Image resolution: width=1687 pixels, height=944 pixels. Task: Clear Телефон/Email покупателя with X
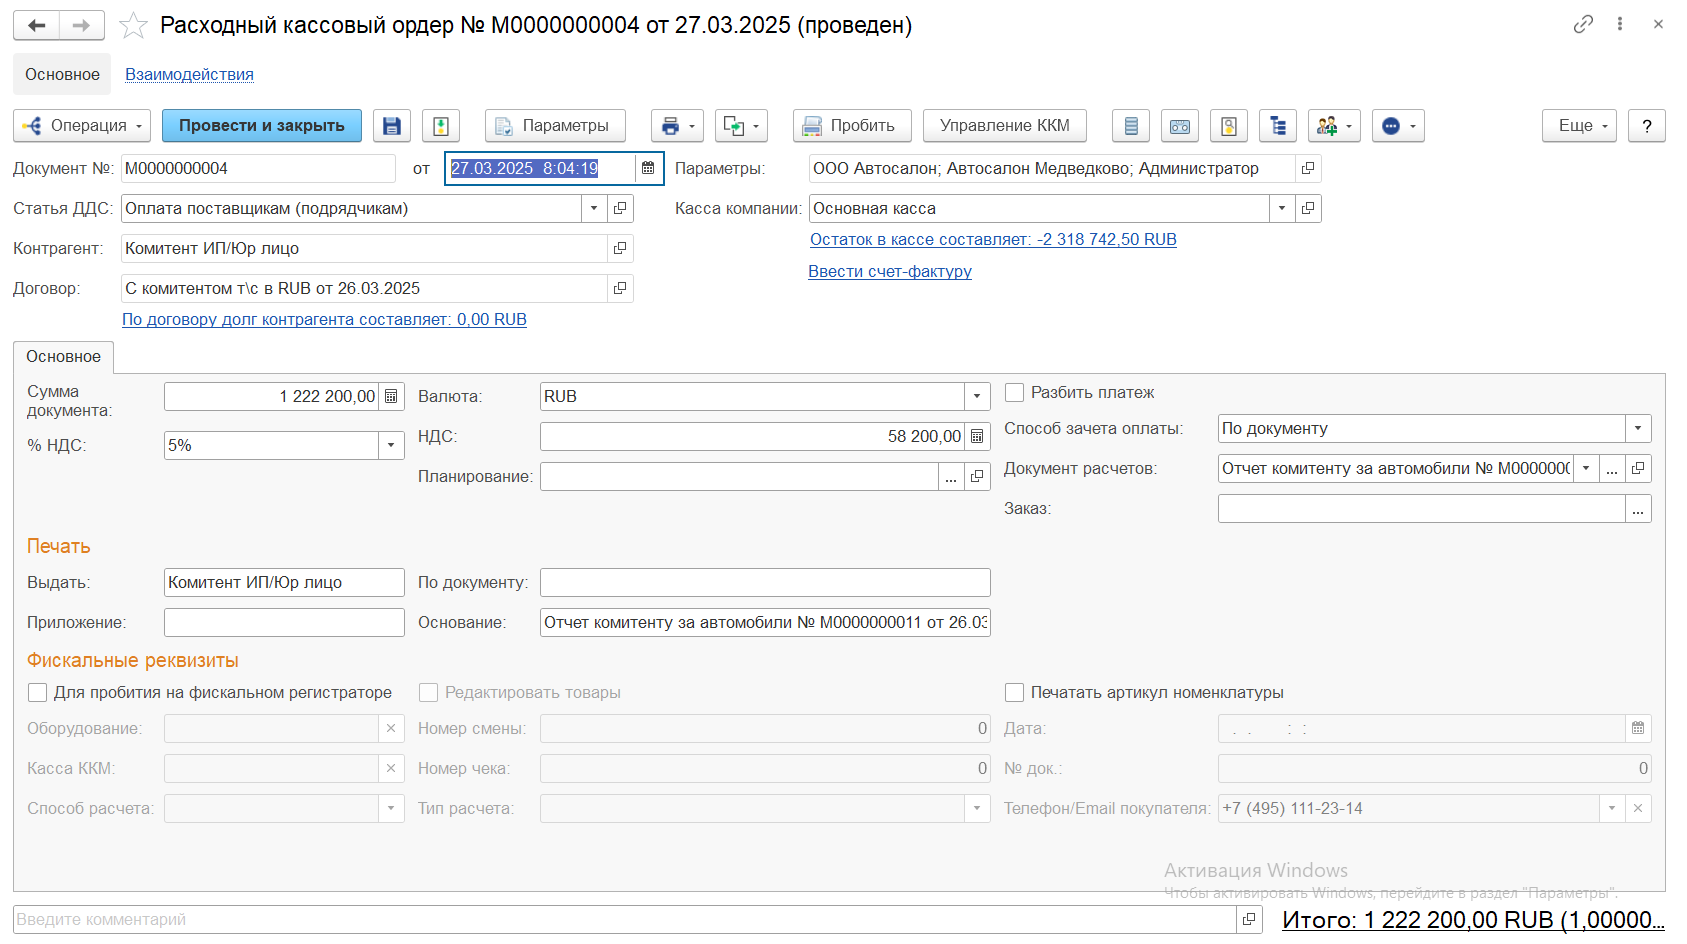click(1638, 808)
